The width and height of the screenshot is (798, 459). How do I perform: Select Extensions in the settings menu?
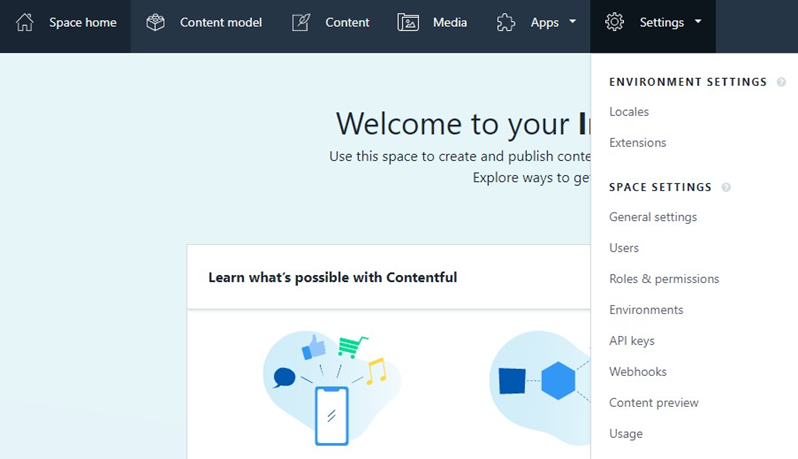pyautogui.click(x=637, y=143)
